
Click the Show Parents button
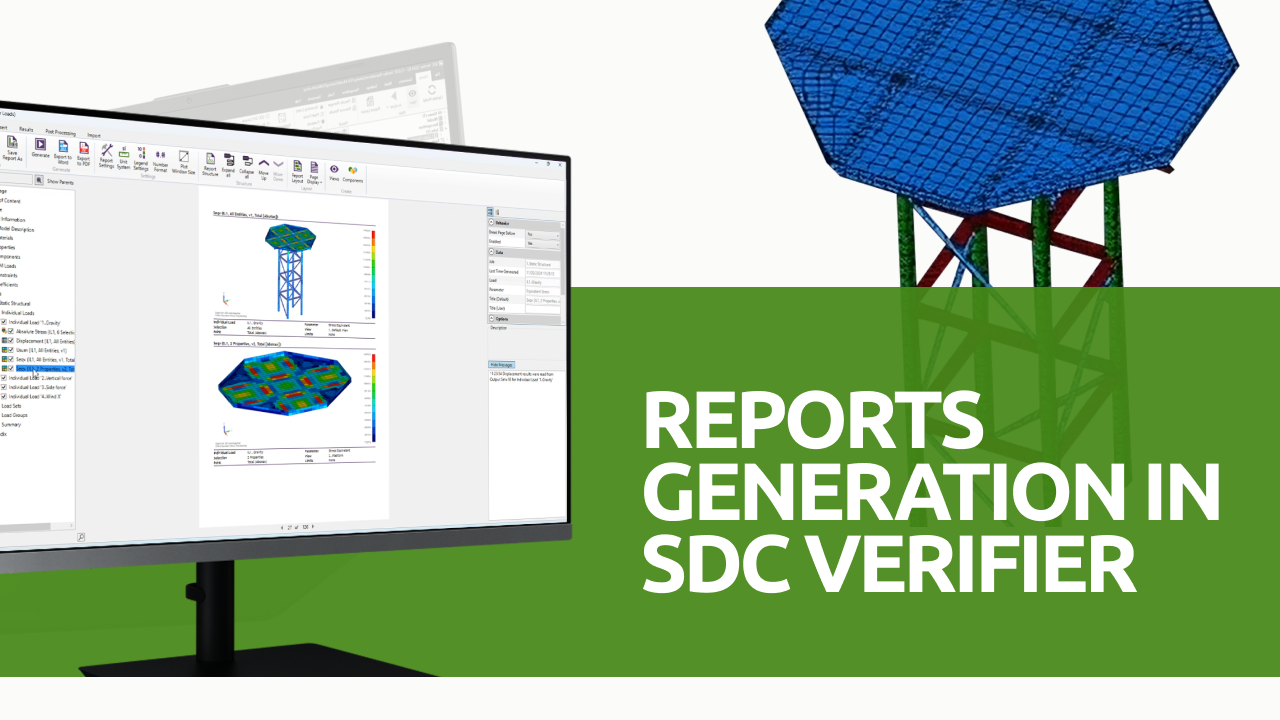tap(60, 182)
